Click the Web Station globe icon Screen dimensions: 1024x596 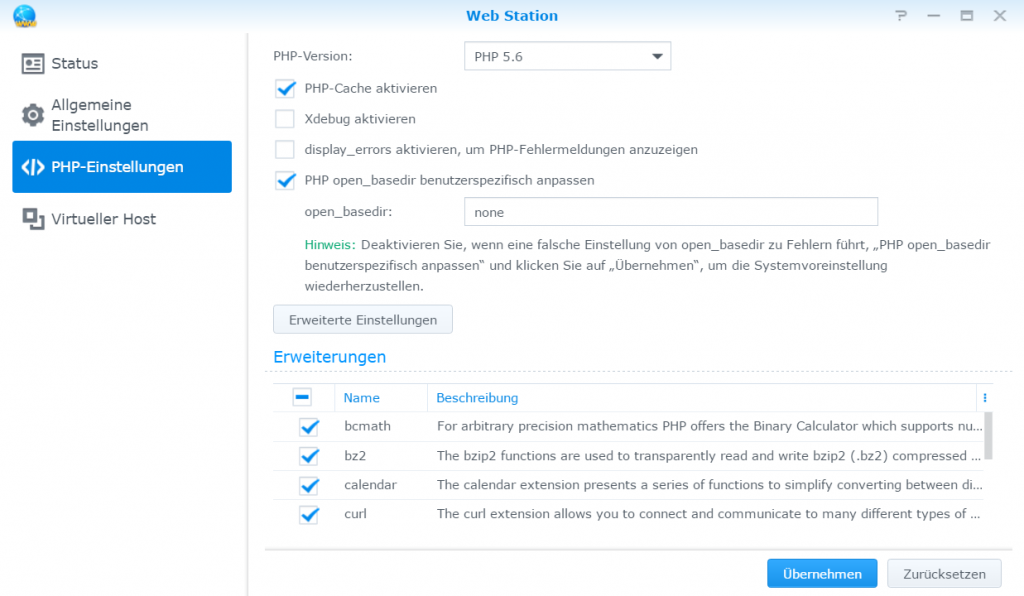coord(24,16)
